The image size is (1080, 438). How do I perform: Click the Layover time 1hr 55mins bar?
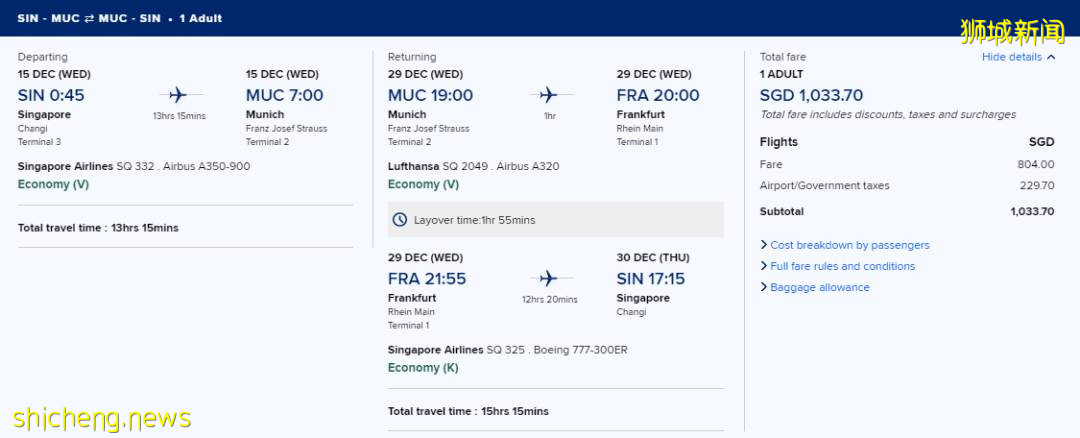click(555, 220)
